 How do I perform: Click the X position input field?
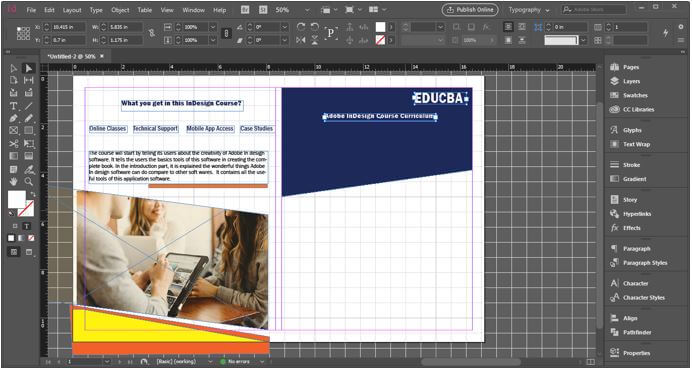point(68,27)
